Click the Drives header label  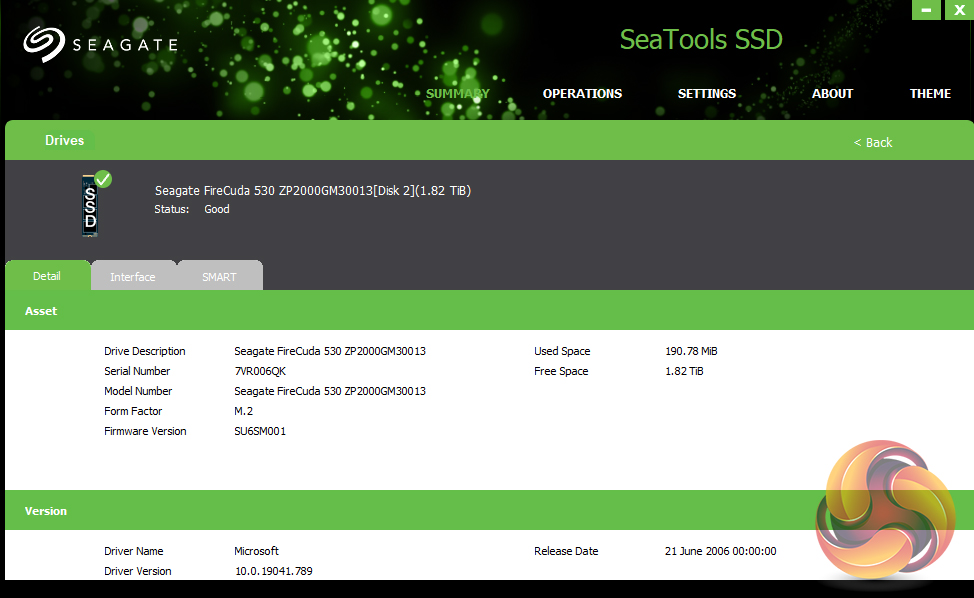point(65,140)
